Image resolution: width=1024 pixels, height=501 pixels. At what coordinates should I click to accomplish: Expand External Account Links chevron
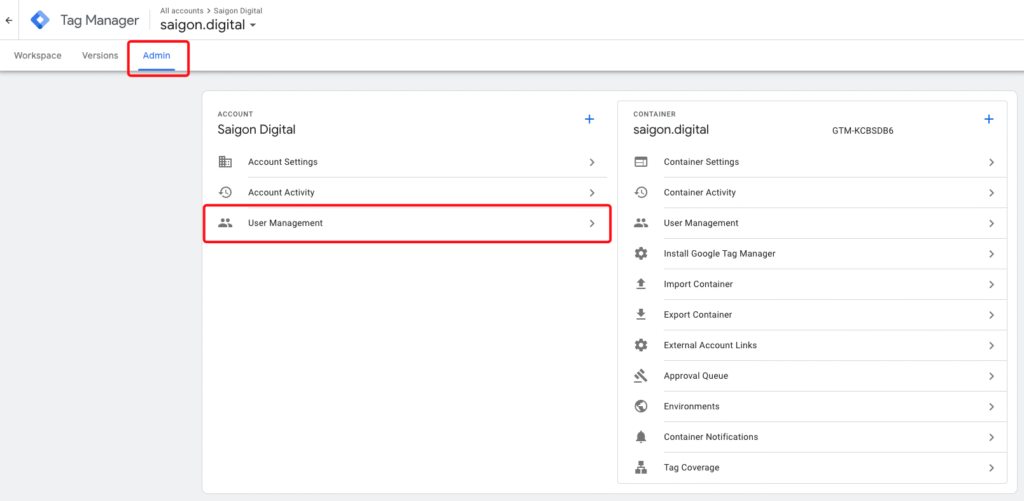(x=991, y=346)
